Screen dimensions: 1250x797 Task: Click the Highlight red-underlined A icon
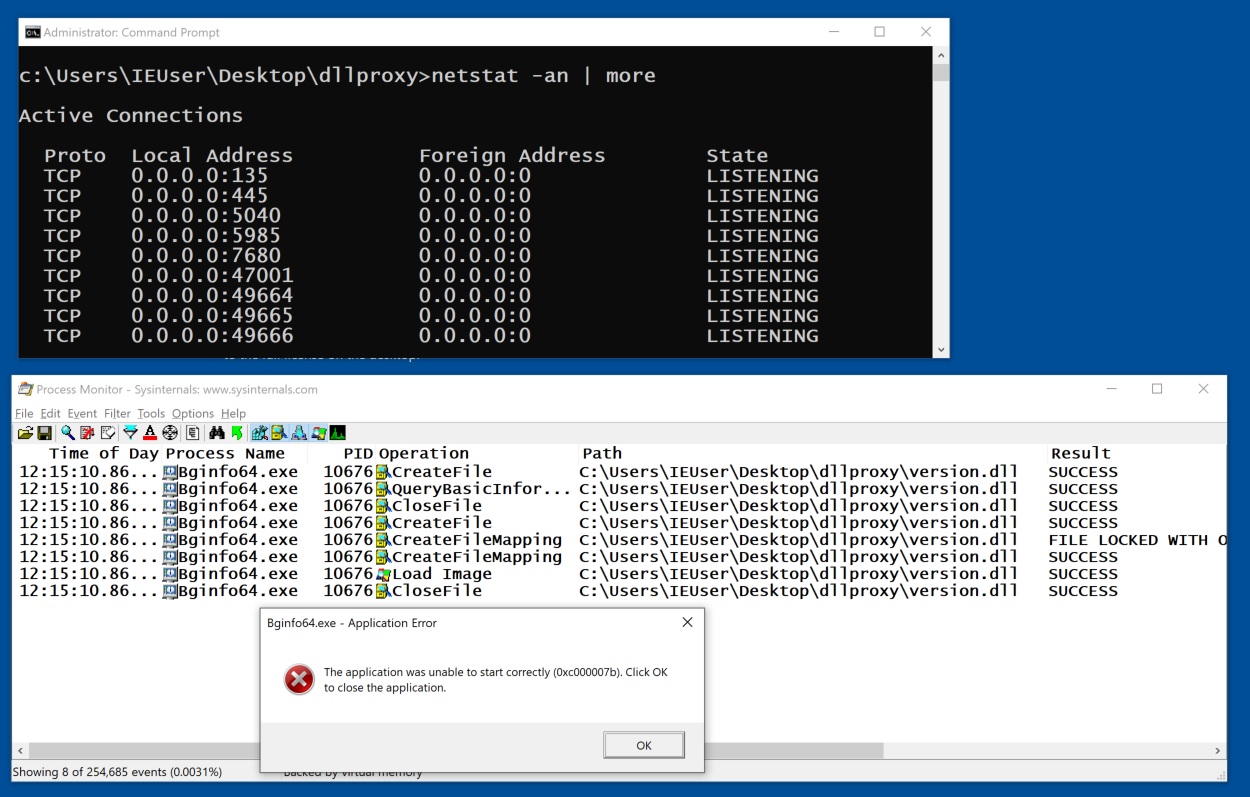150,433
